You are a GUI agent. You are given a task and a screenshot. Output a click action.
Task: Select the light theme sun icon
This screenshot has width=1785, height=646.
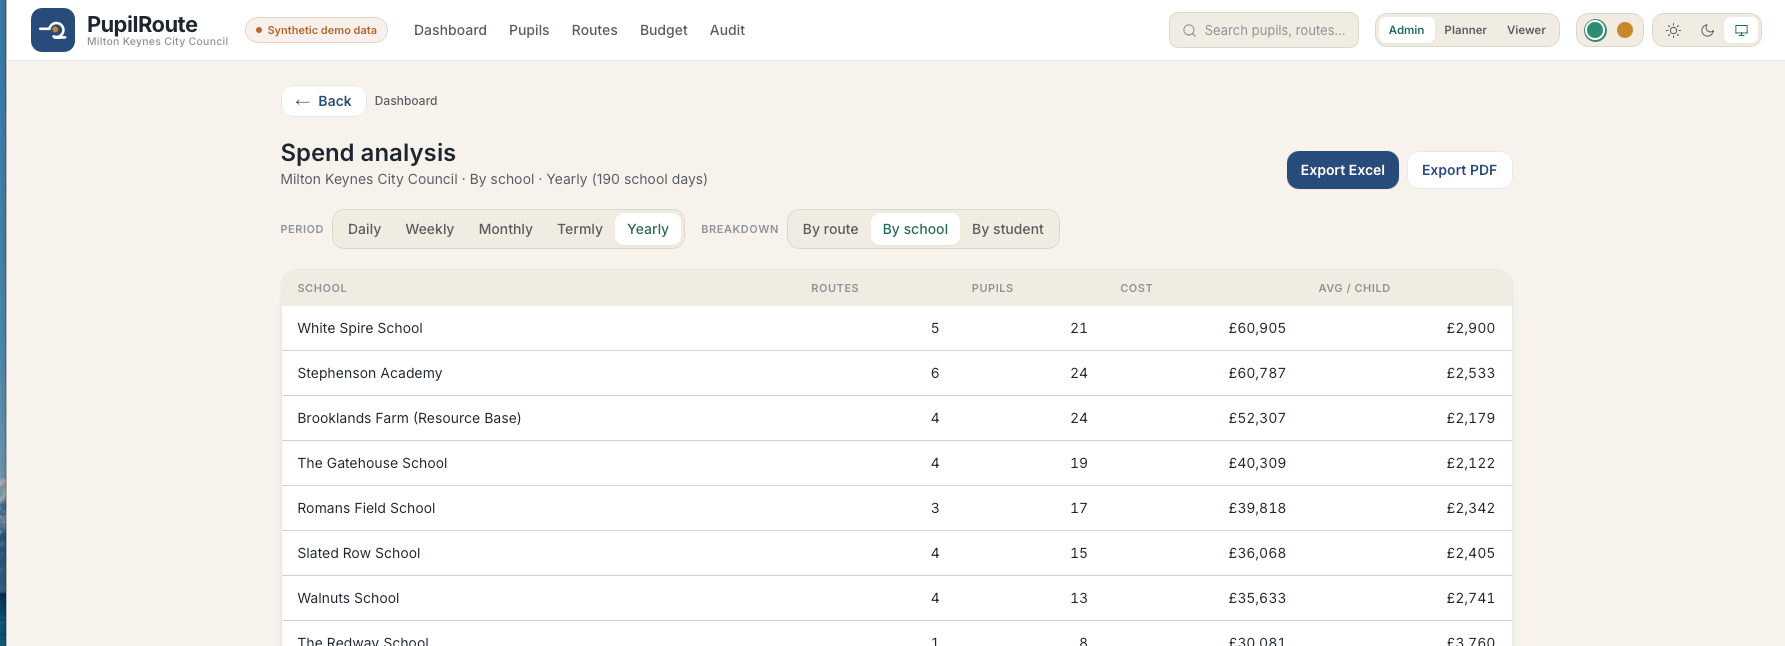1673,30
